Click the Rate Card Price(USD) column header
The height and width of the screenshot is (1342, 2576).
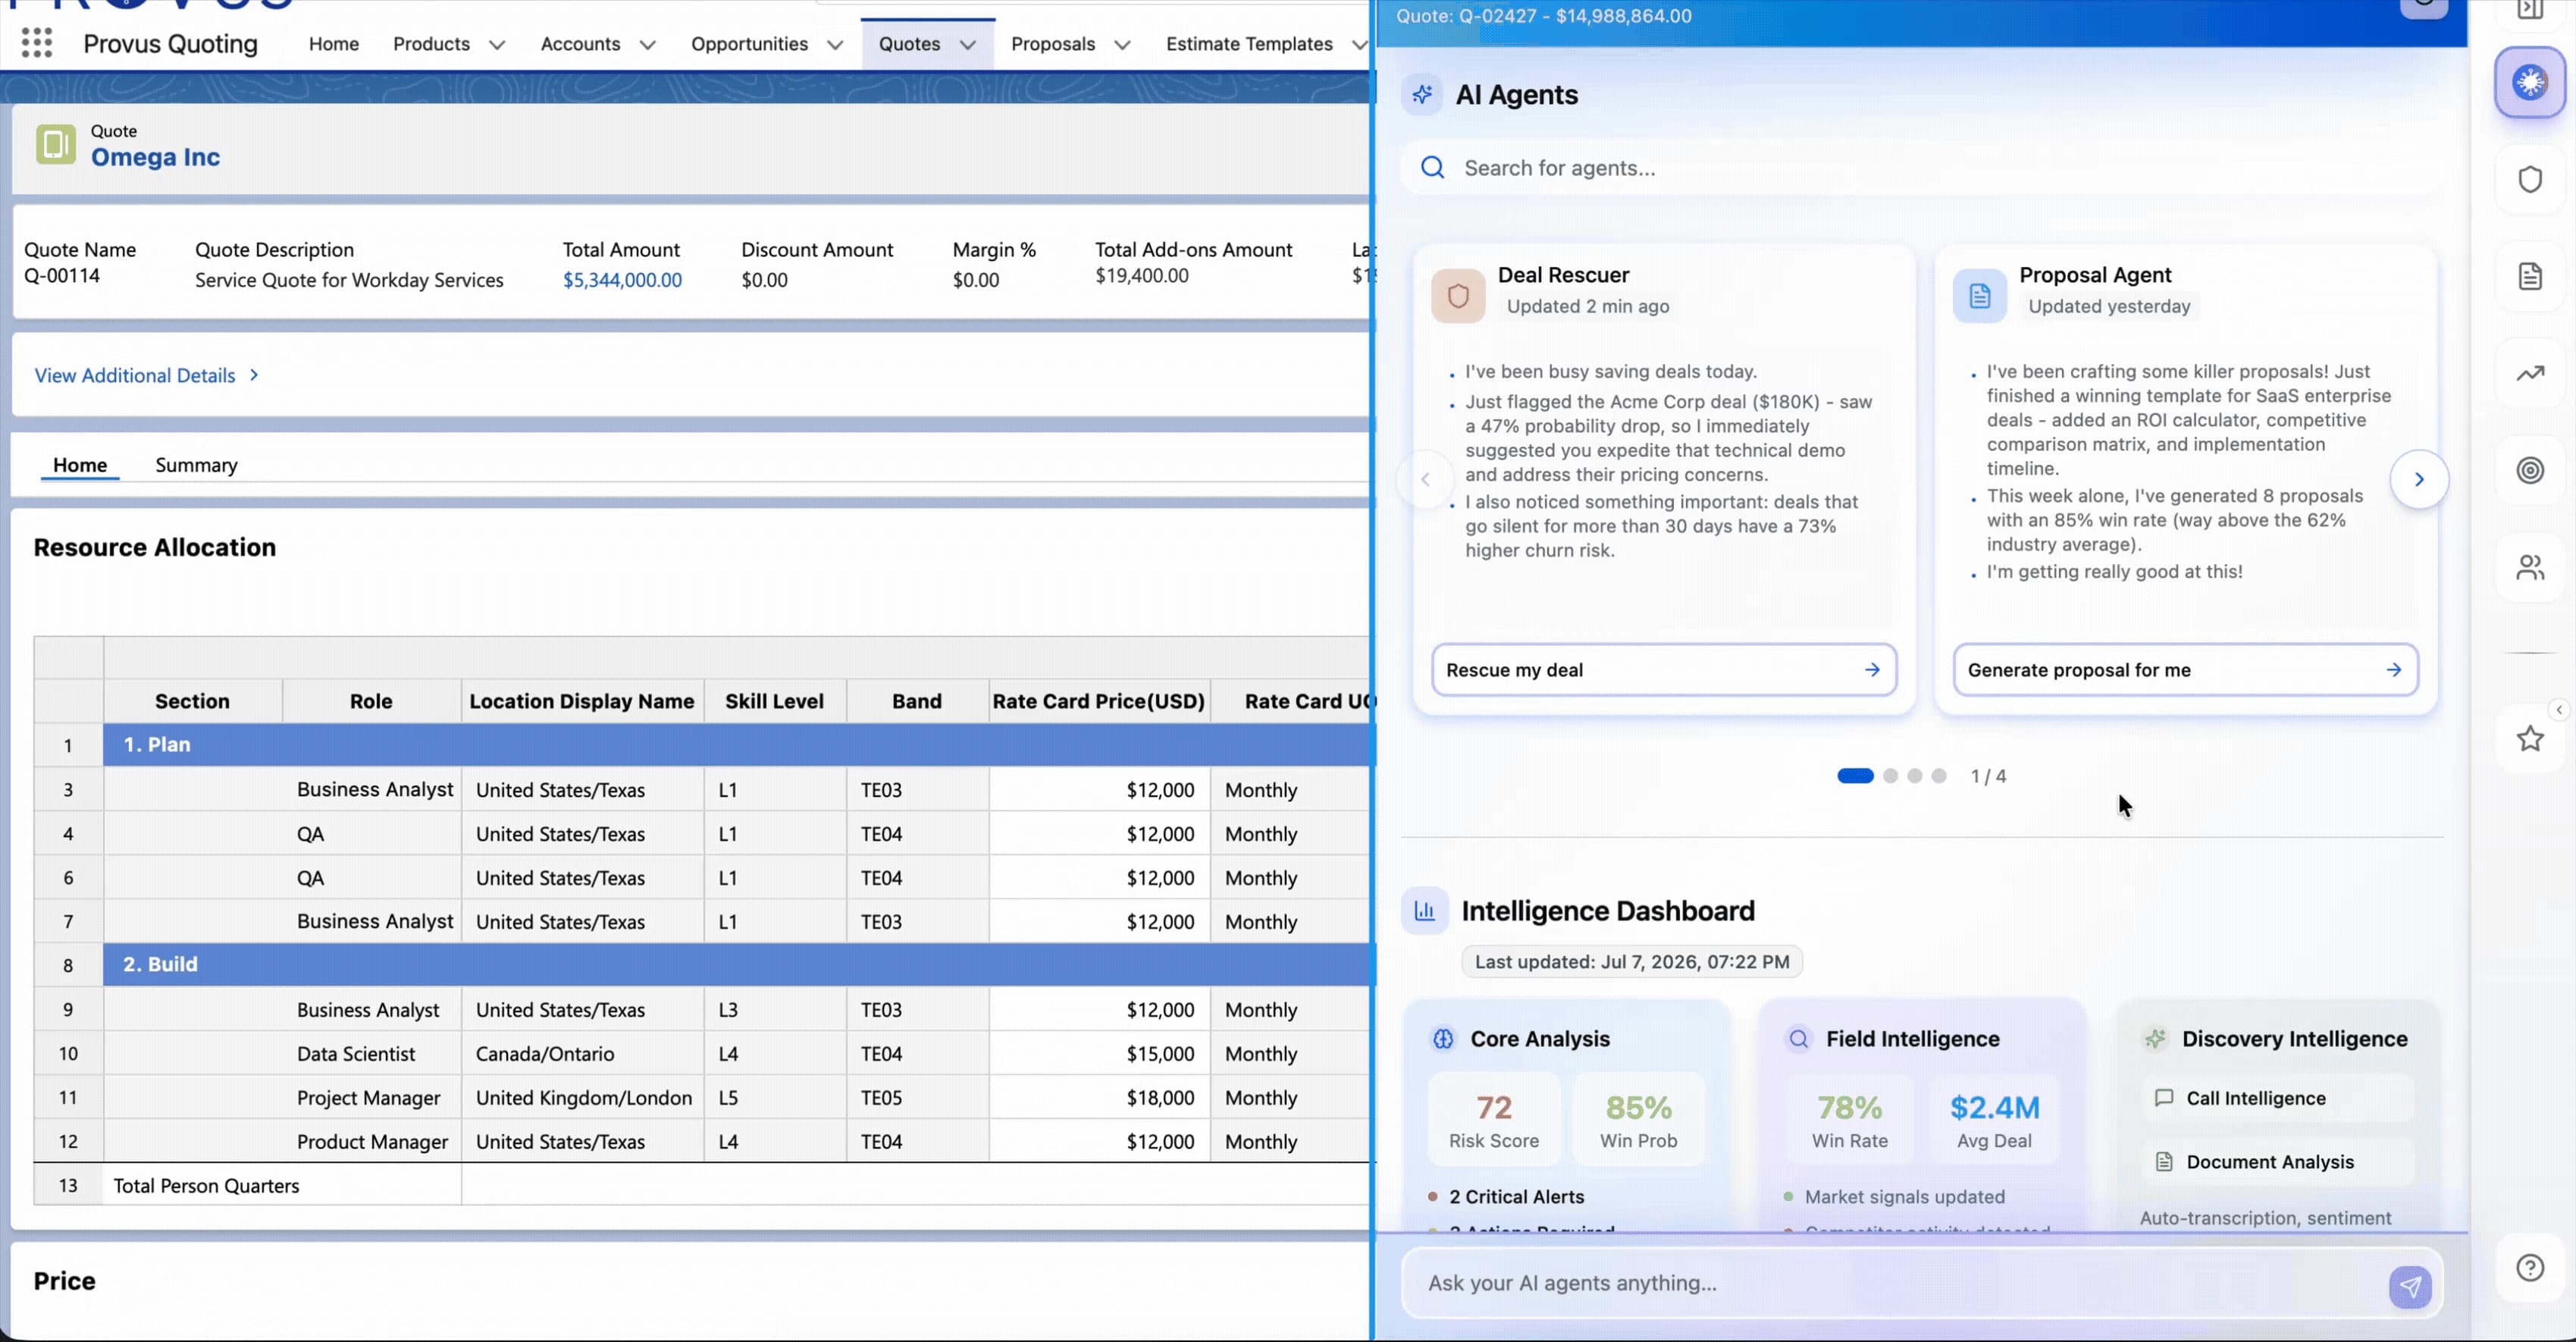1098,701
